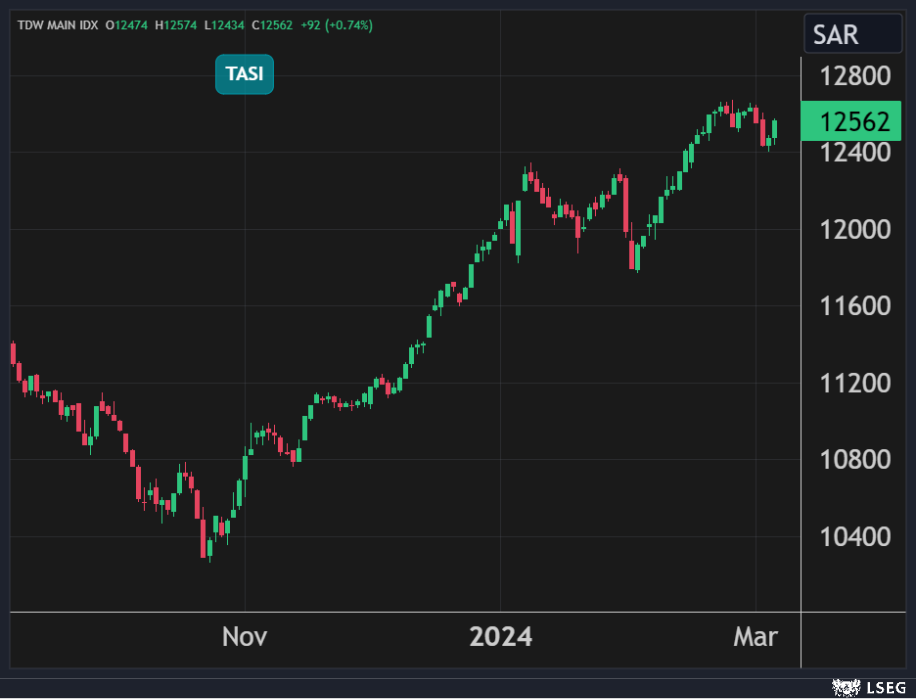
Task: Click the LSEG logo icon
Action: coord(848,688)
